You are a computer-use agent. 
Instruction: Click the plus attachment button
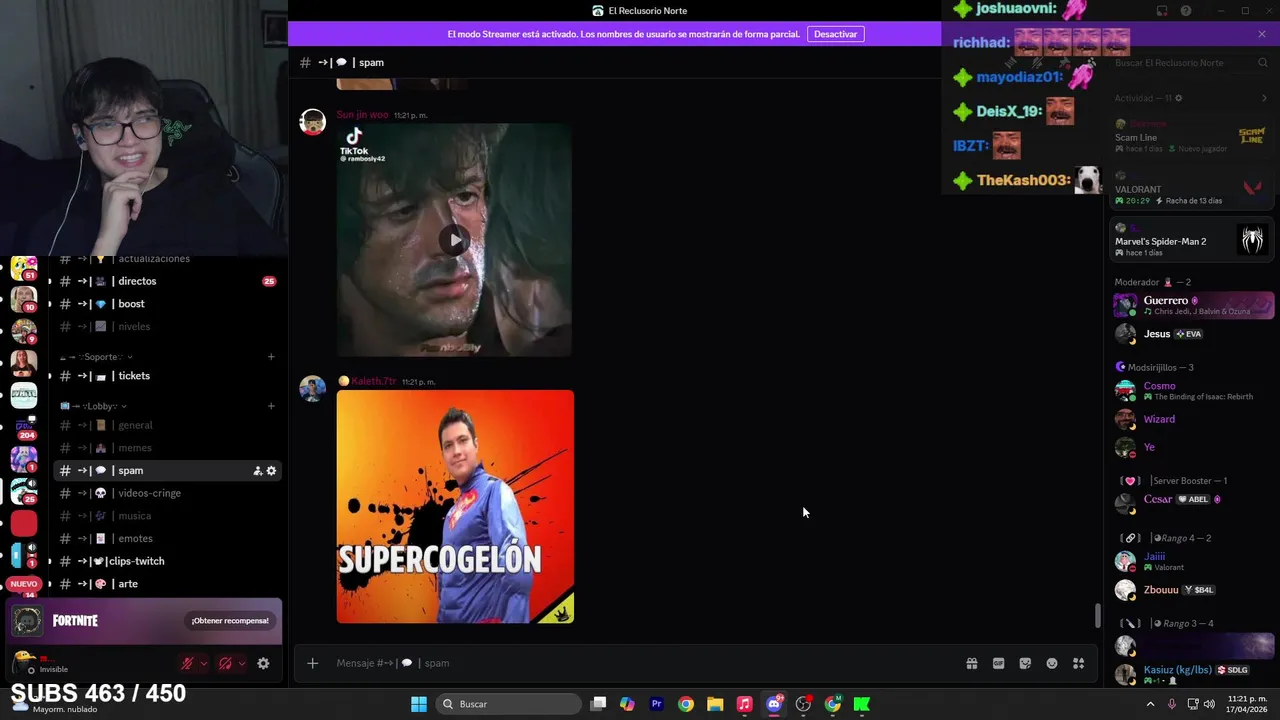pos(312,663)
